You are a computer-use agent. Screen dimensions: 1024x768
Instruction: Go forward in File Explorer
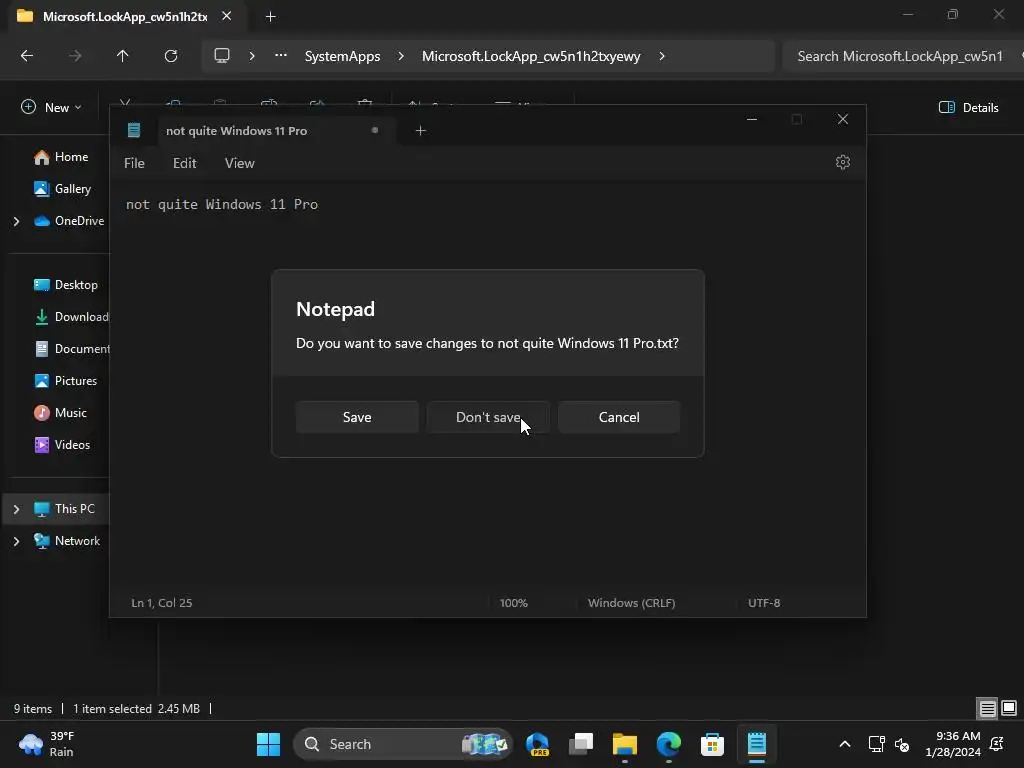[75, 56]
